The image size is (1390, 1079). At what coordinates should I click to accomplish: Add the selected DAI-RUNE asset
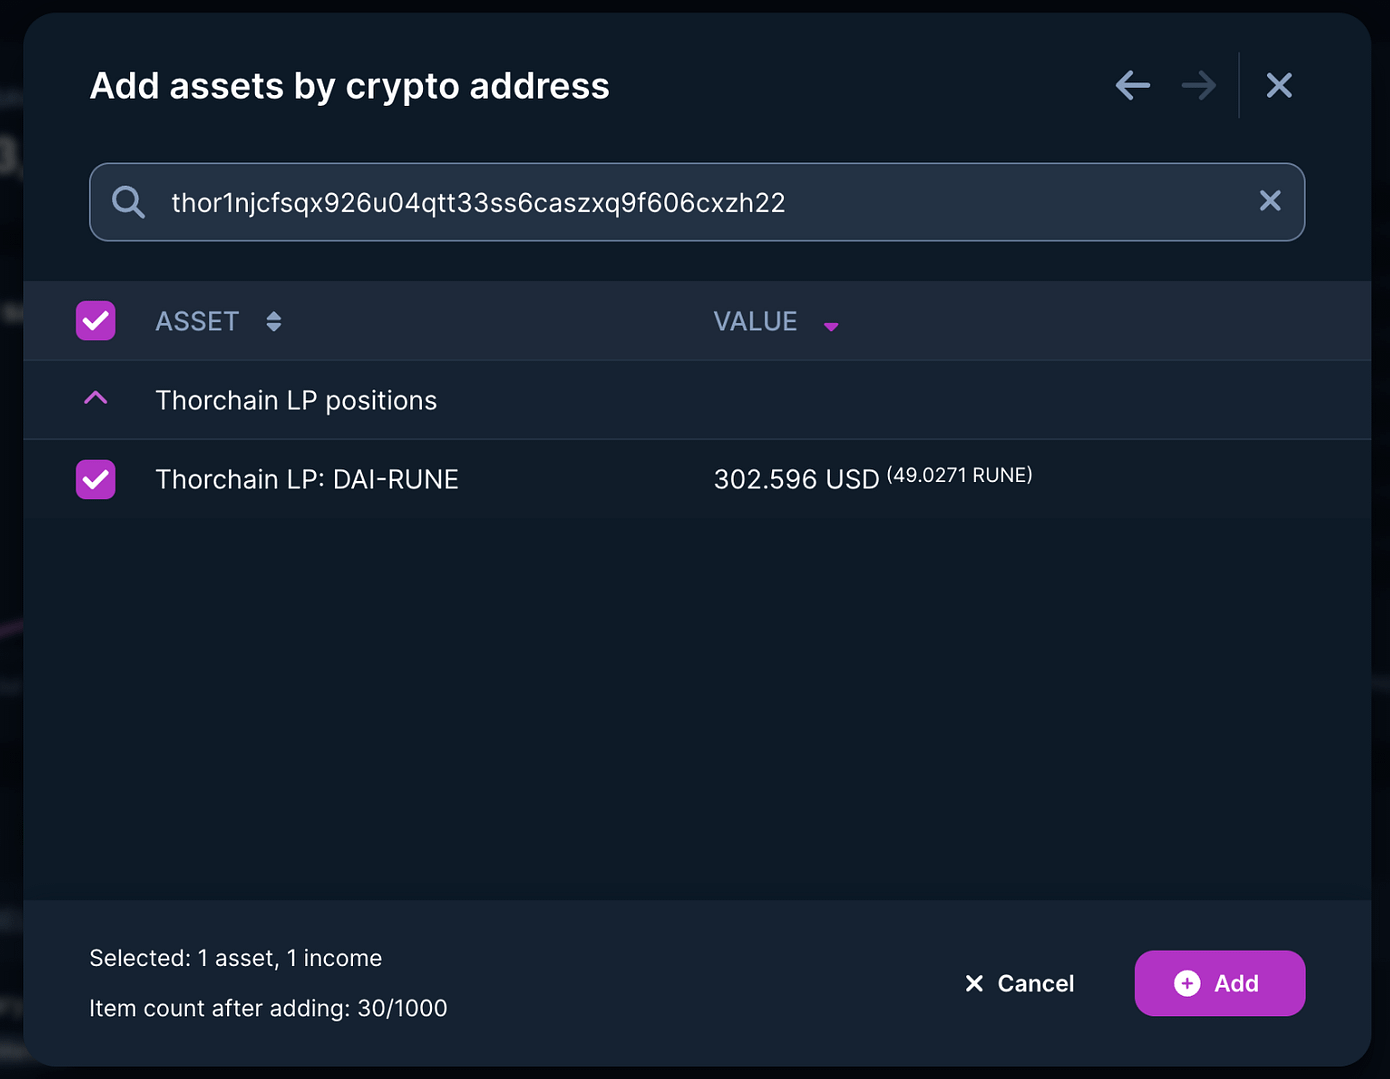(1219, 983)
